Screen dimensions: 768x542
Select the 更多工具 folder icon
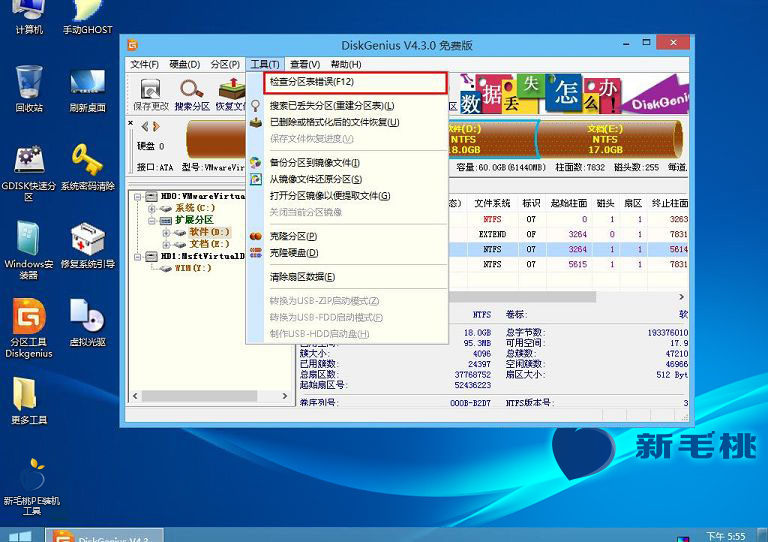point(28,401)
